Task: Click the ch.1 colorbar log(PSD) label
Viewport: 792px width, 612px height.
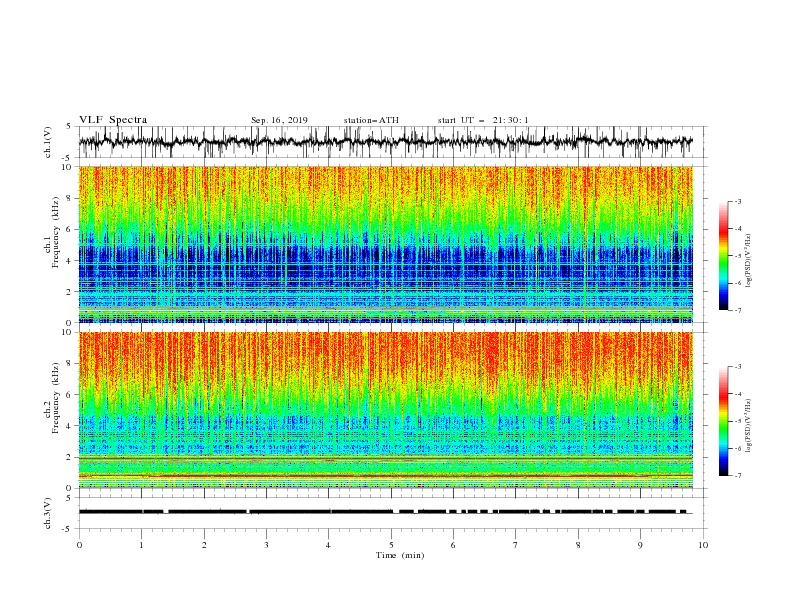Action: [x=748, y=261]
